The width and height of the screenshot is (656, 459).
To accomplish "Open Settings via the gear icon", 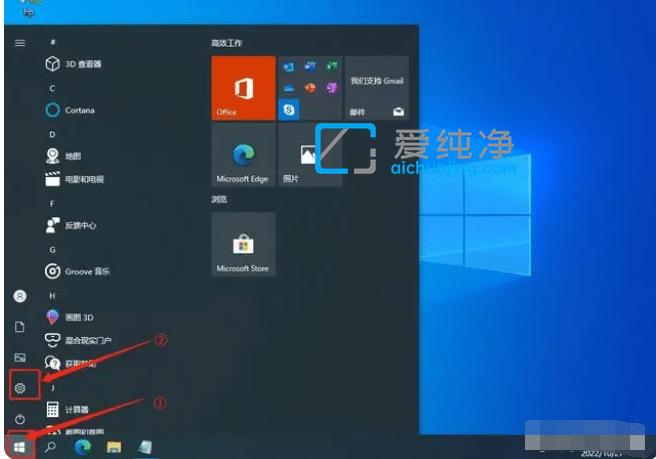I will pyautogui.click(x=20, y=388).
